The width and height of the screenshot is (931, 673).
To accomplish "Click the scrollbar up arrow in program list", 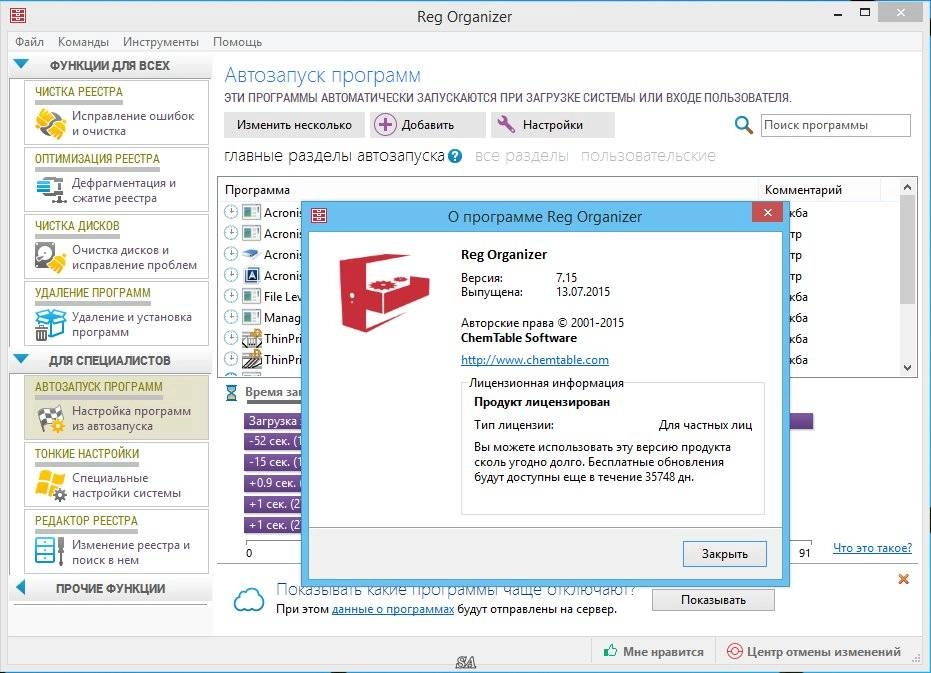I will pos(907,187).
